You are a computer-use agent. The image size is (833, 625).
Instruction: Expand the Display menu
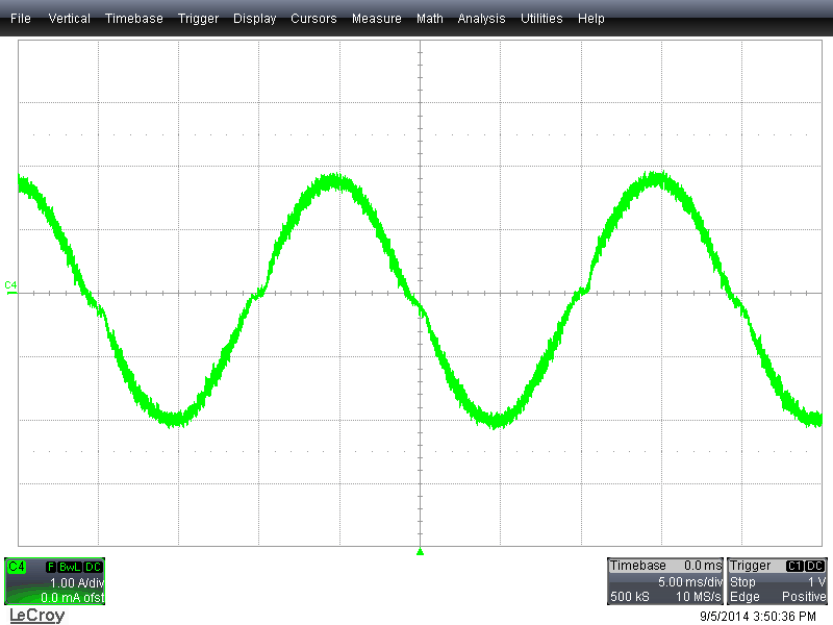255,19
